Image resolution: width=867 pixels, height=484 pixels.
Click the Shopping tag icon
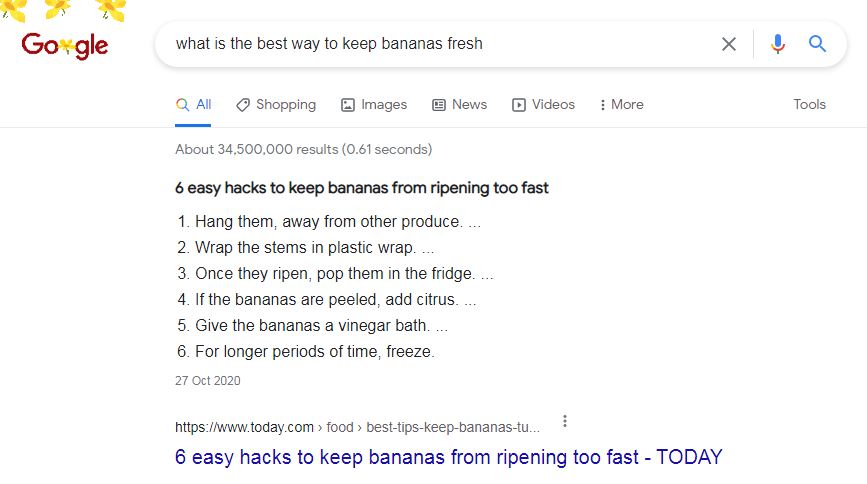(243, 105)
